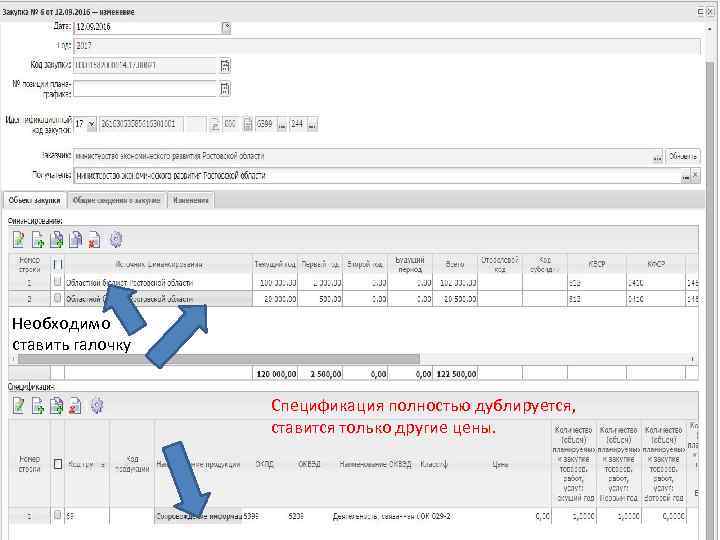The height and width of the screenshot is (540, 720).
Task: Click the edit row icon in Финансирование toolbar
Action: tap(19, 239)
